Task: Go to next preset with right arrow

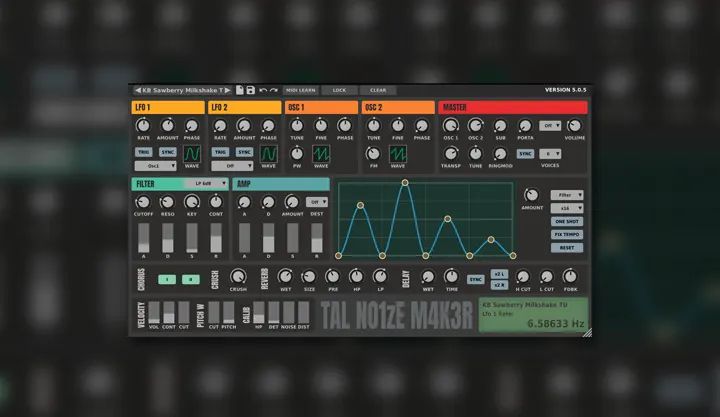Action: point(227,90)
